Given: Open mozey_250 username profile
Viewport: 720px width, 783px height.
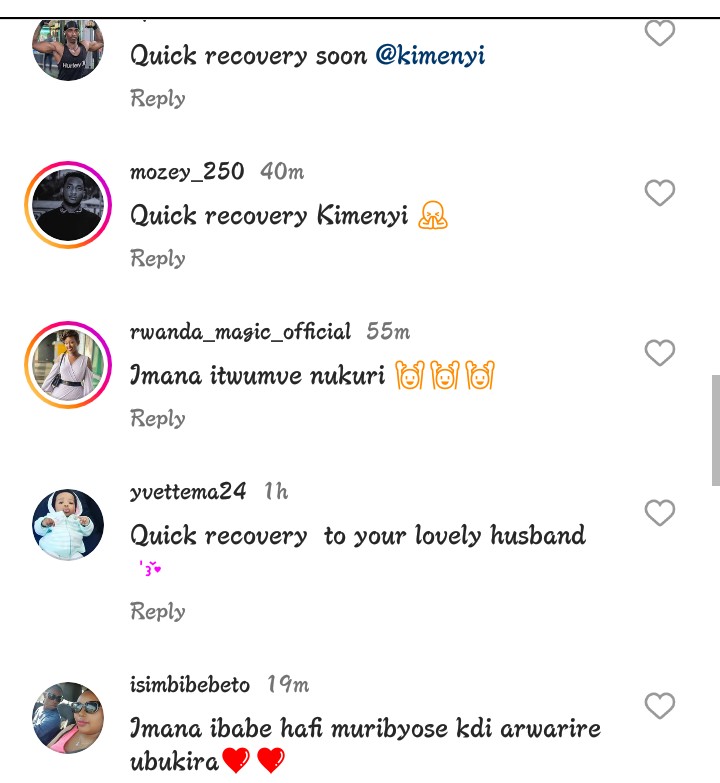Looking at the screenshot, I should (x=187, y=172).
